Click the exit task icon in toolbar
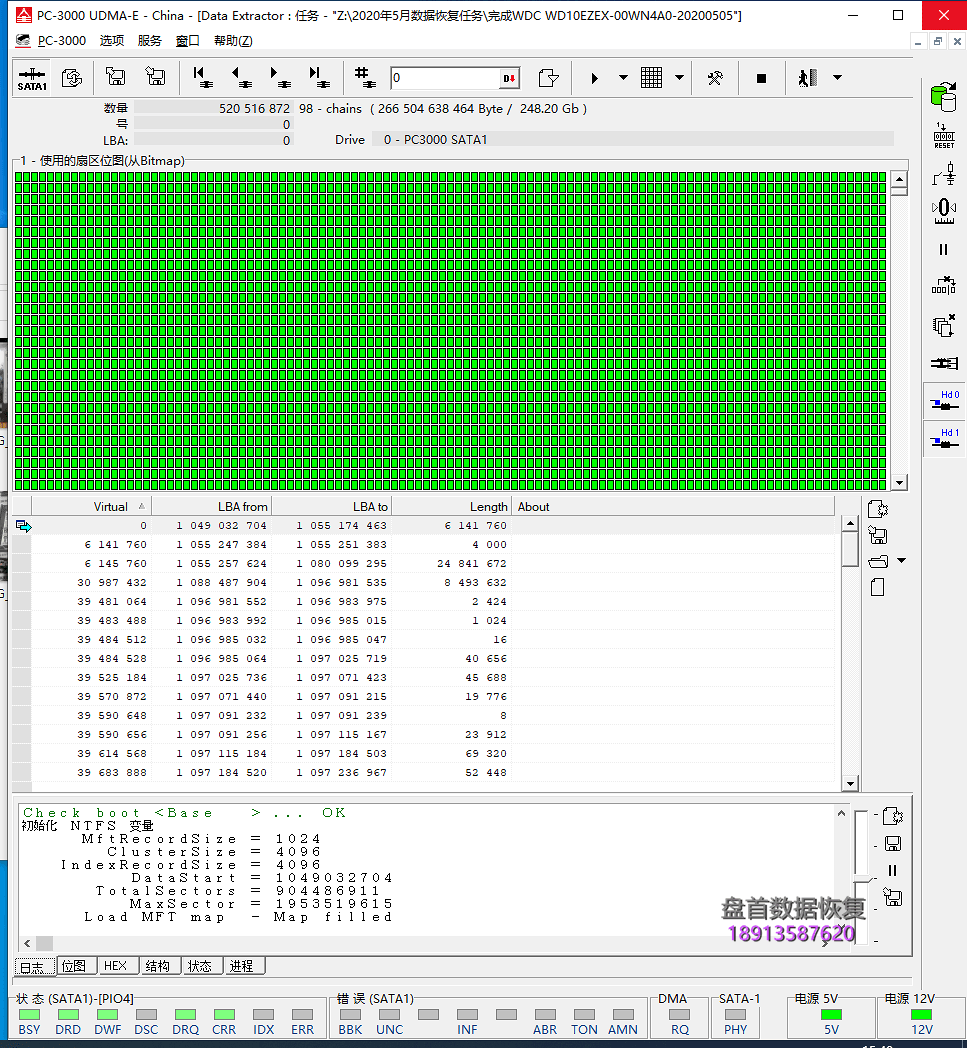Image resolution: width=967 pixels, height=1048 pixels. (x=808, y=78)
